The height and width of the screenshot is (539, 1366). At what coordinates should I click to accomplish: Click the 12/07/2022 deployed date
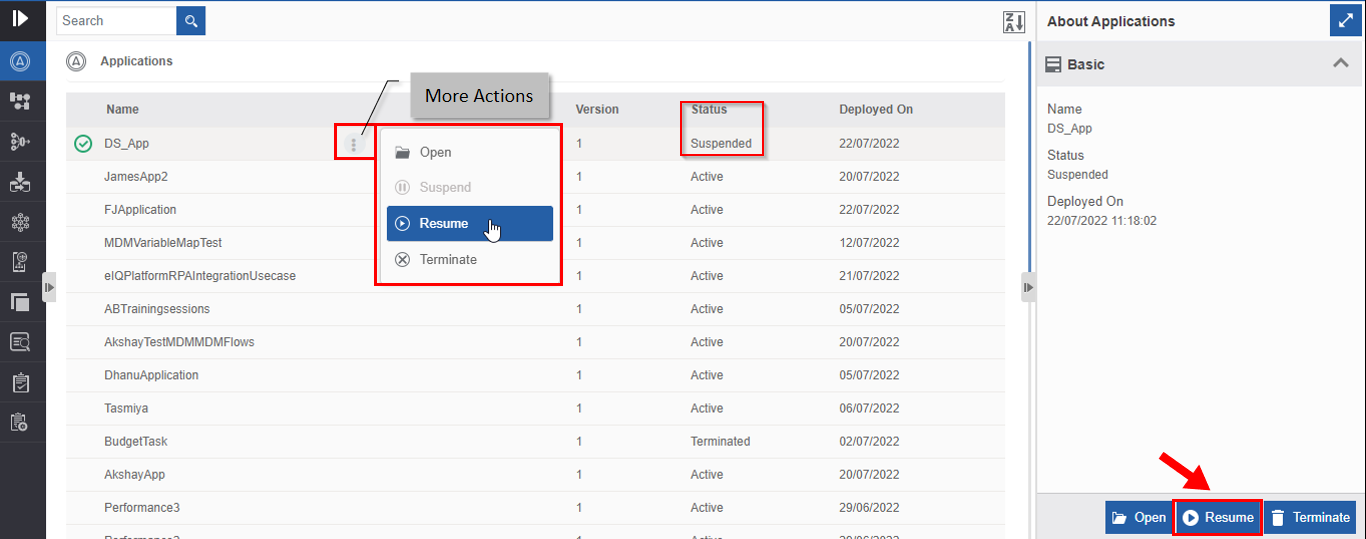pos(869,243)
